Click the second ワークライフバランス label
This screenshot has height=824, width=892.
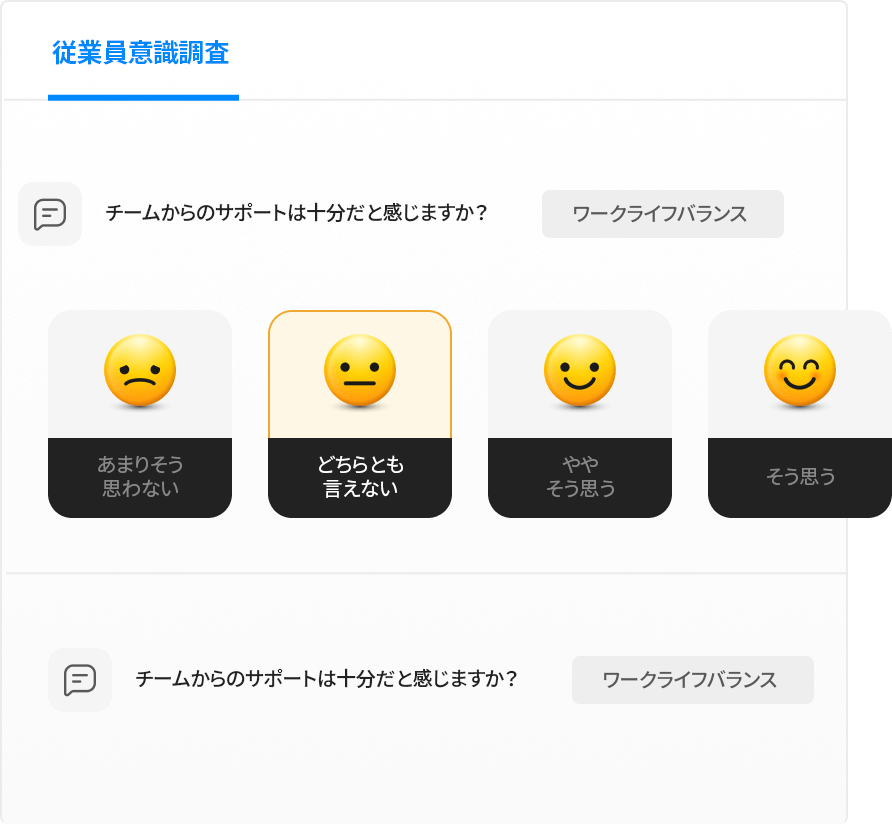click(692, 680)
